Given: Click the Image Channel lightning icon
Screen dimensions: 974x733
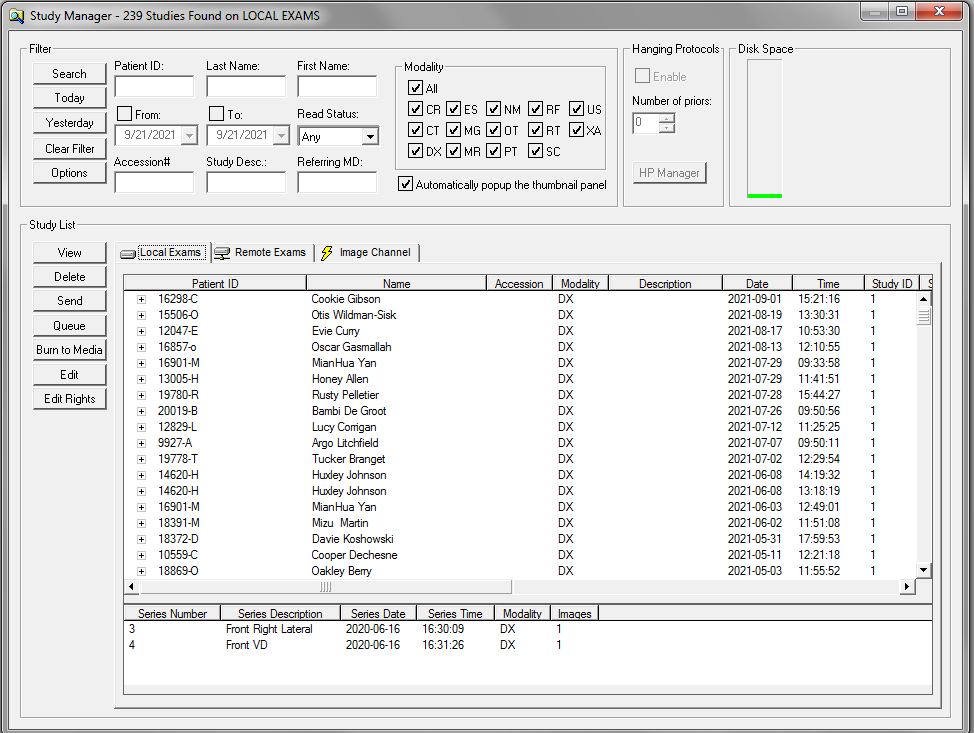Looking at the screenshot, I should pos(327,253).
